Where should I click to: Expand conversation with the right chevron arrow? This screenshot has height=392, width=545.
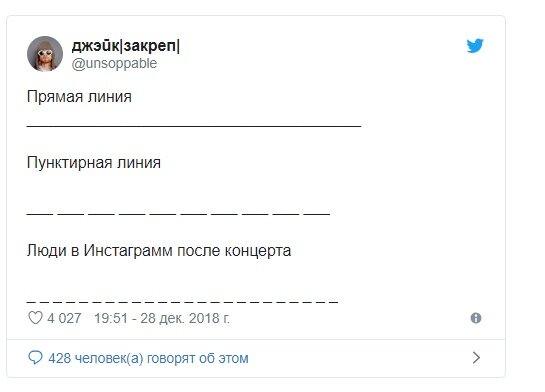[476, 357]
